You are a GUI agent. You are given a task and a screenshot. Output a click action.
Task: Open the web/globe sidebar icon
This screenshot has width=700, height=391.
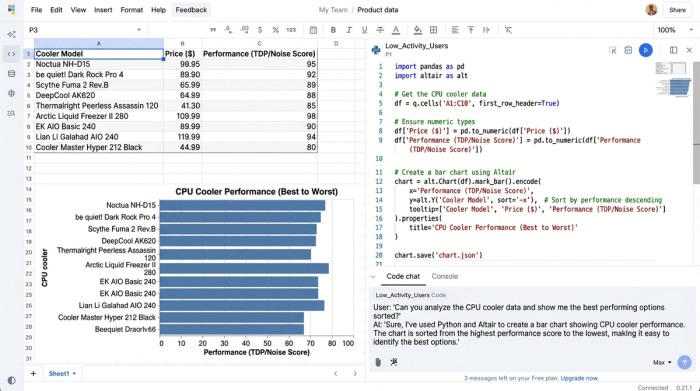(x=11, y=93)
